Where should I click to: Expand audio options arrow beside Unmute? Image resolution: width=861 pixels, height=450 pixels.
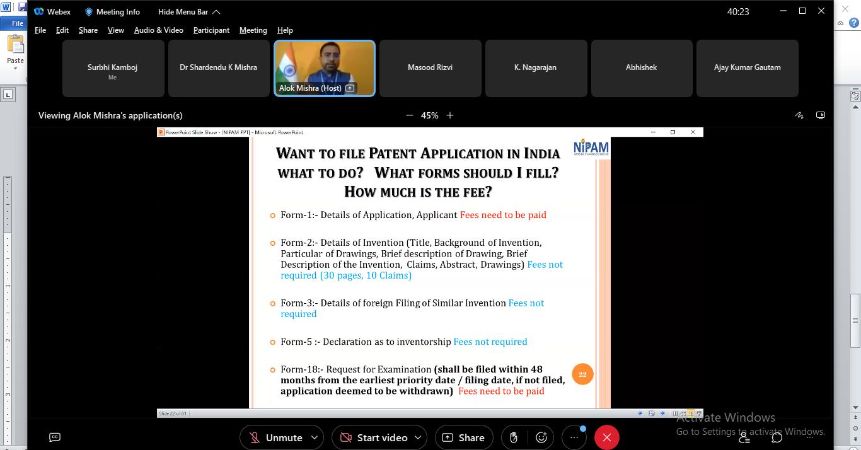(316, 437)
